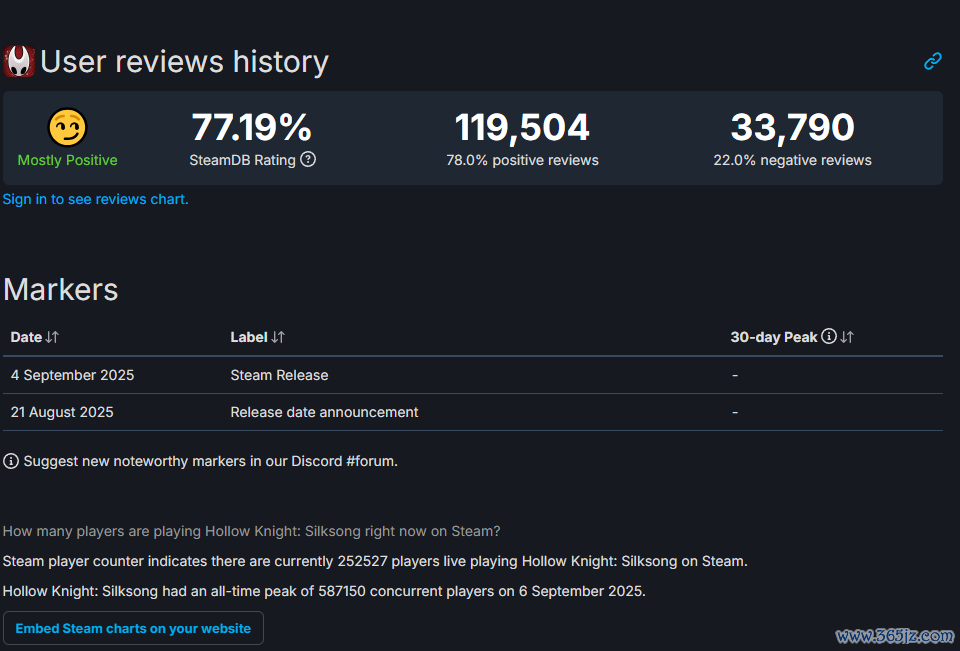Click the 30-day Peak info icon
The height and width of the screenshot is (651, 960).
[x=829, y=336]
